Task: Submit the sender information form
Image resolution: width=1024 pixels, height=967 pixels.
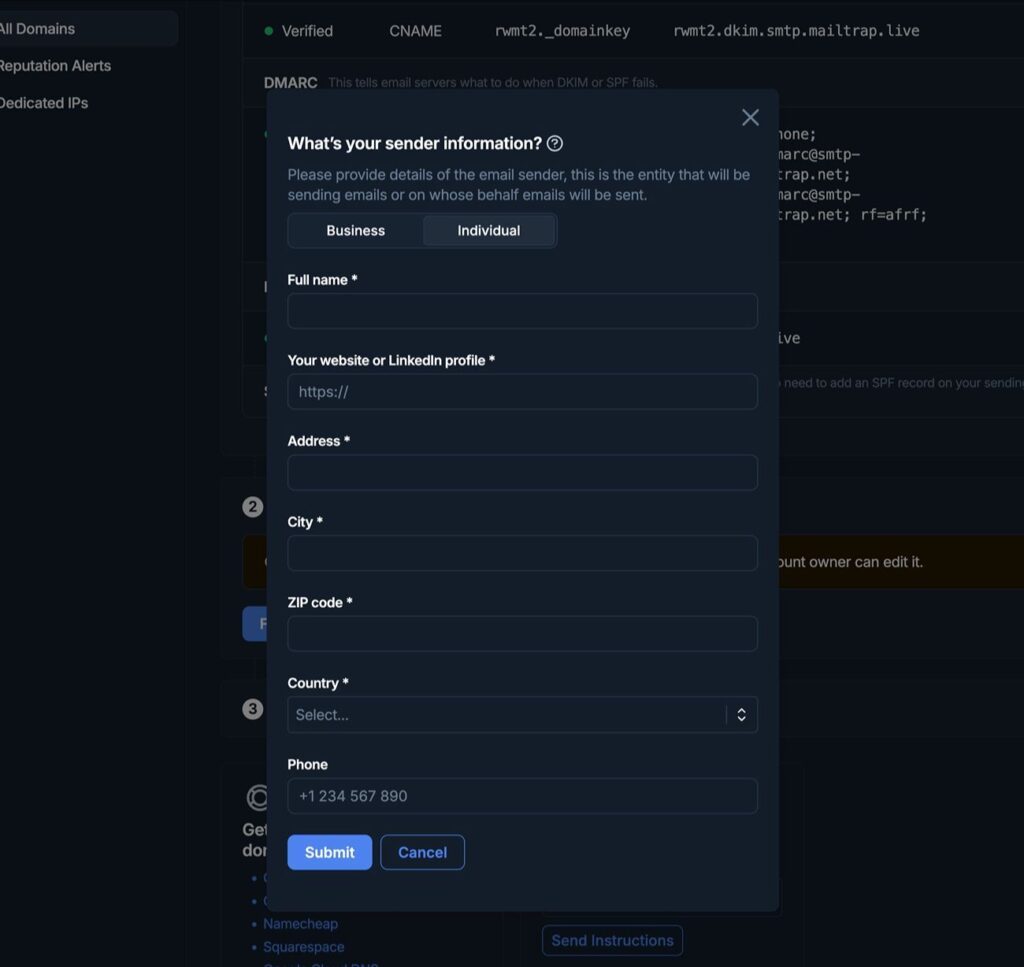Action: coord(330,852)
